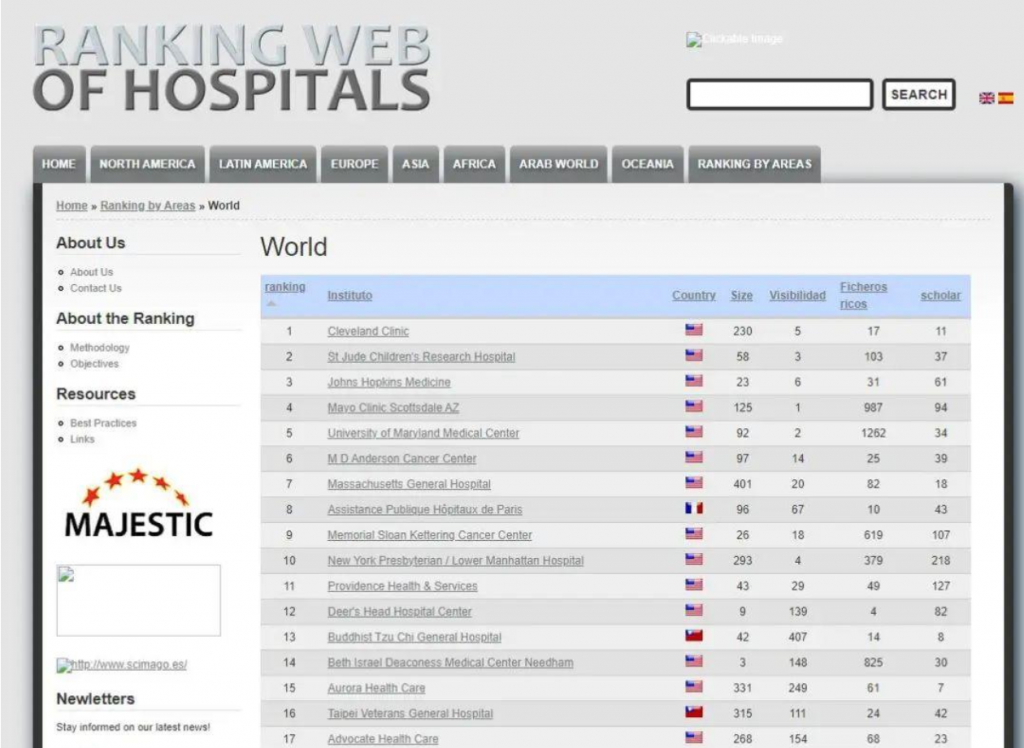Sort table by the ranking column header

click(x=285, y=287)
